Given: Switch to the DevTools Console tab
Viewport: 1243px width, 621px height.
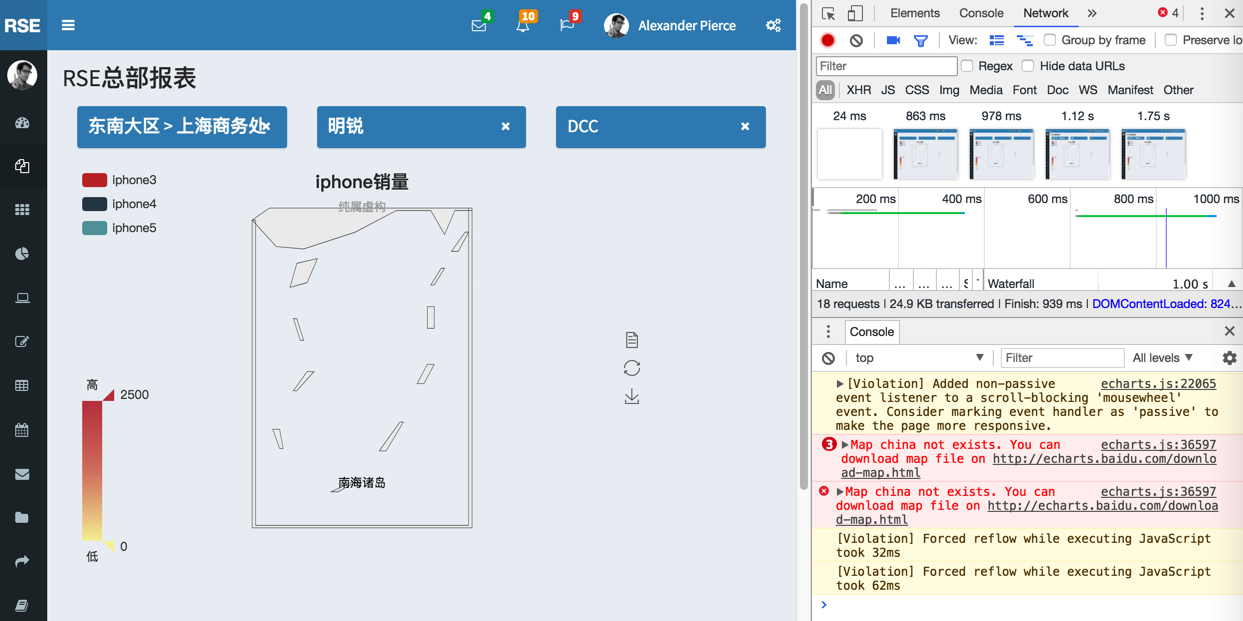Looking at the screenshot, I should pyautogui.click(x=981, y=13).
